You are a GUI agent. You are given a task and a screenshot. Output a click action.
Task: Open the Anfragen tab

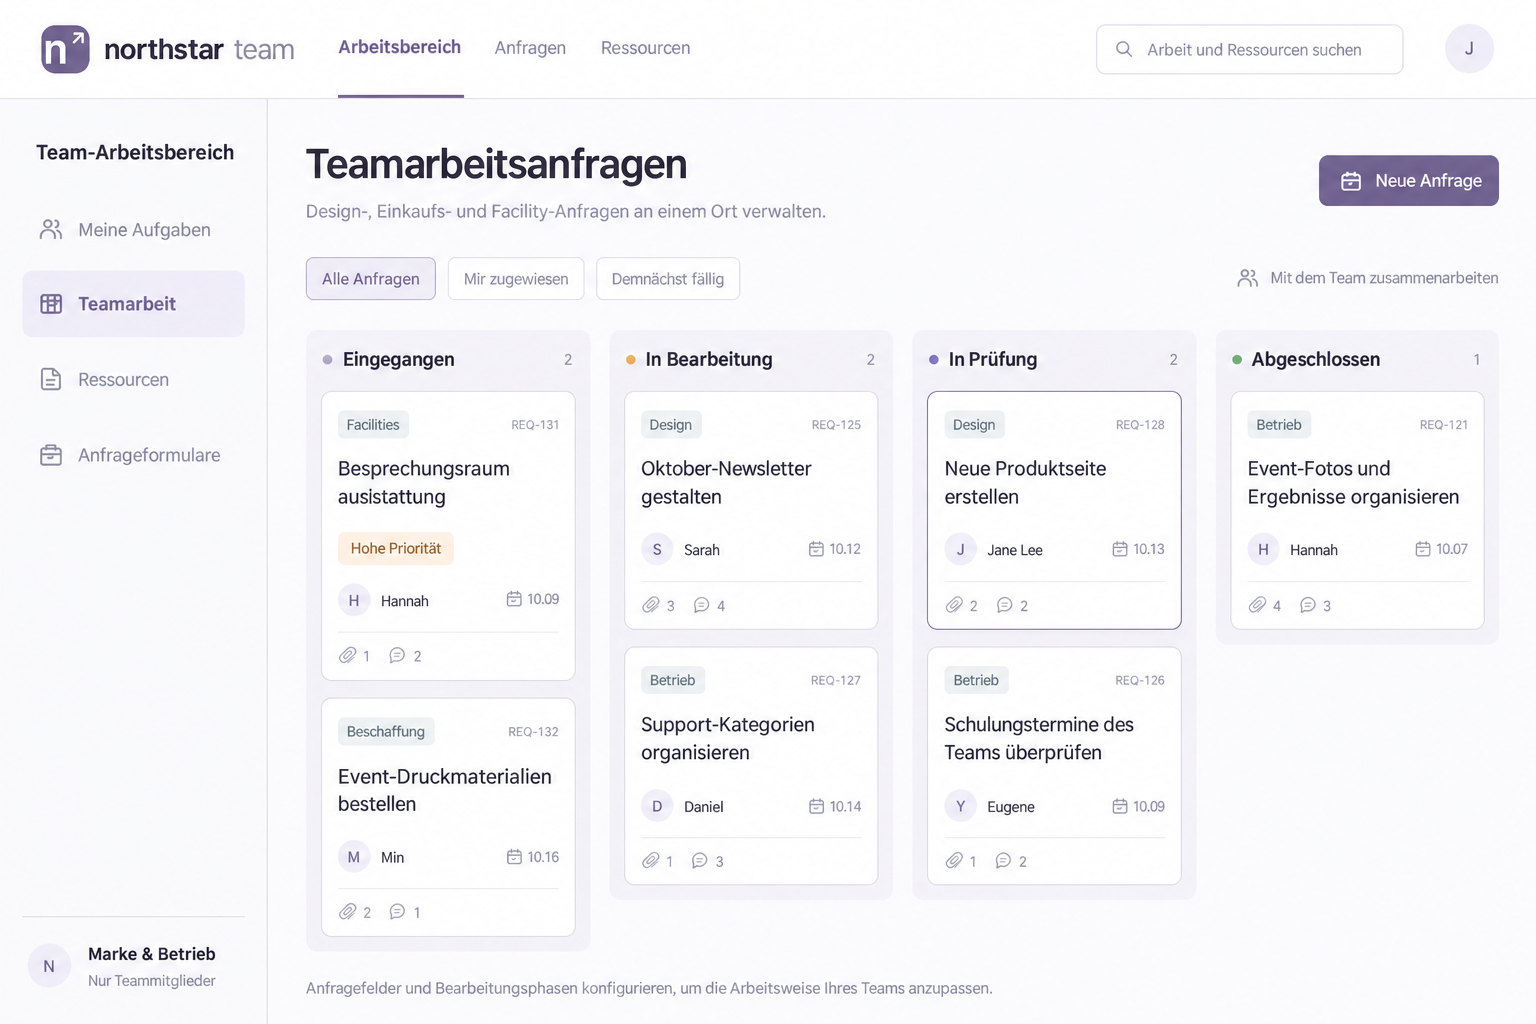[530, 48]
